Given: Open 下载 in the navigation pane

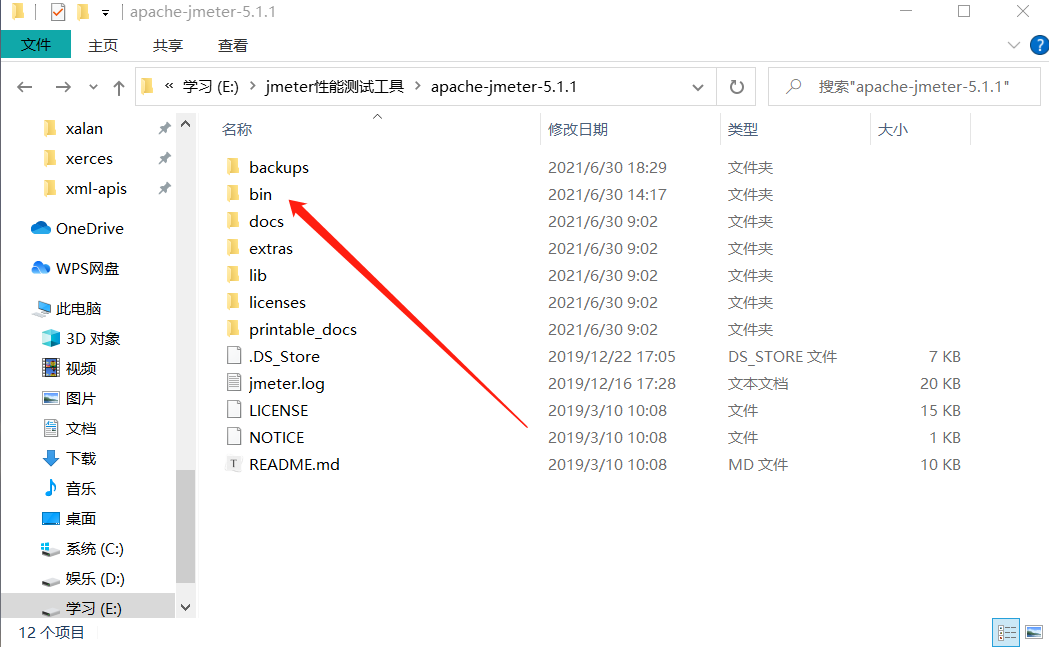Looking at the screenshot, I should coord(81,458).
